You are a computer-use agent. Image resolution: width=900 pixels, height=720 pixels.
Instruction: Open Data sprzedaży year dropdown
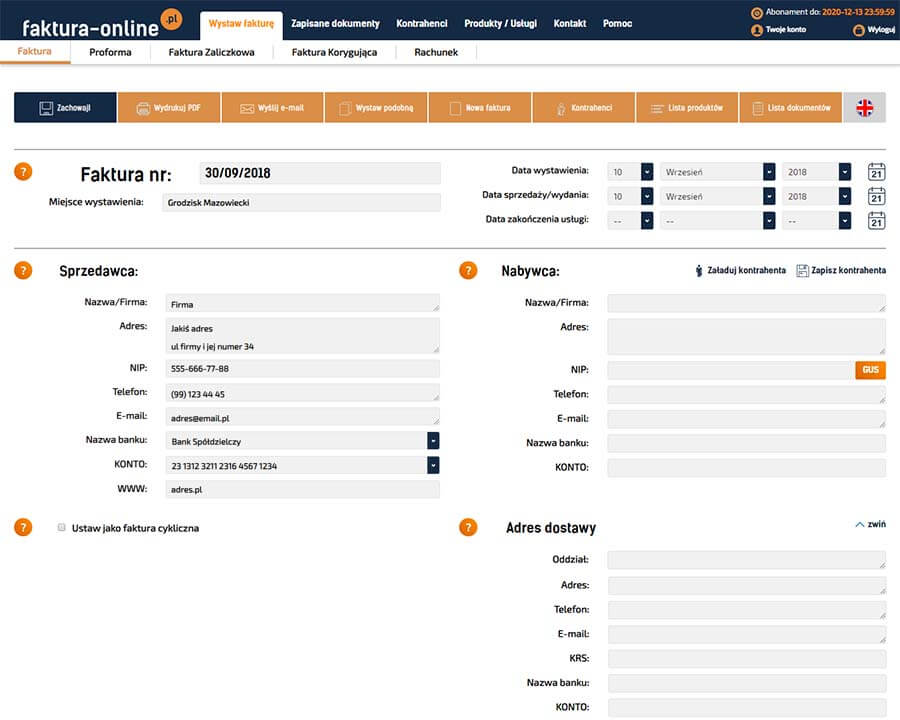(x=816, y=196)
